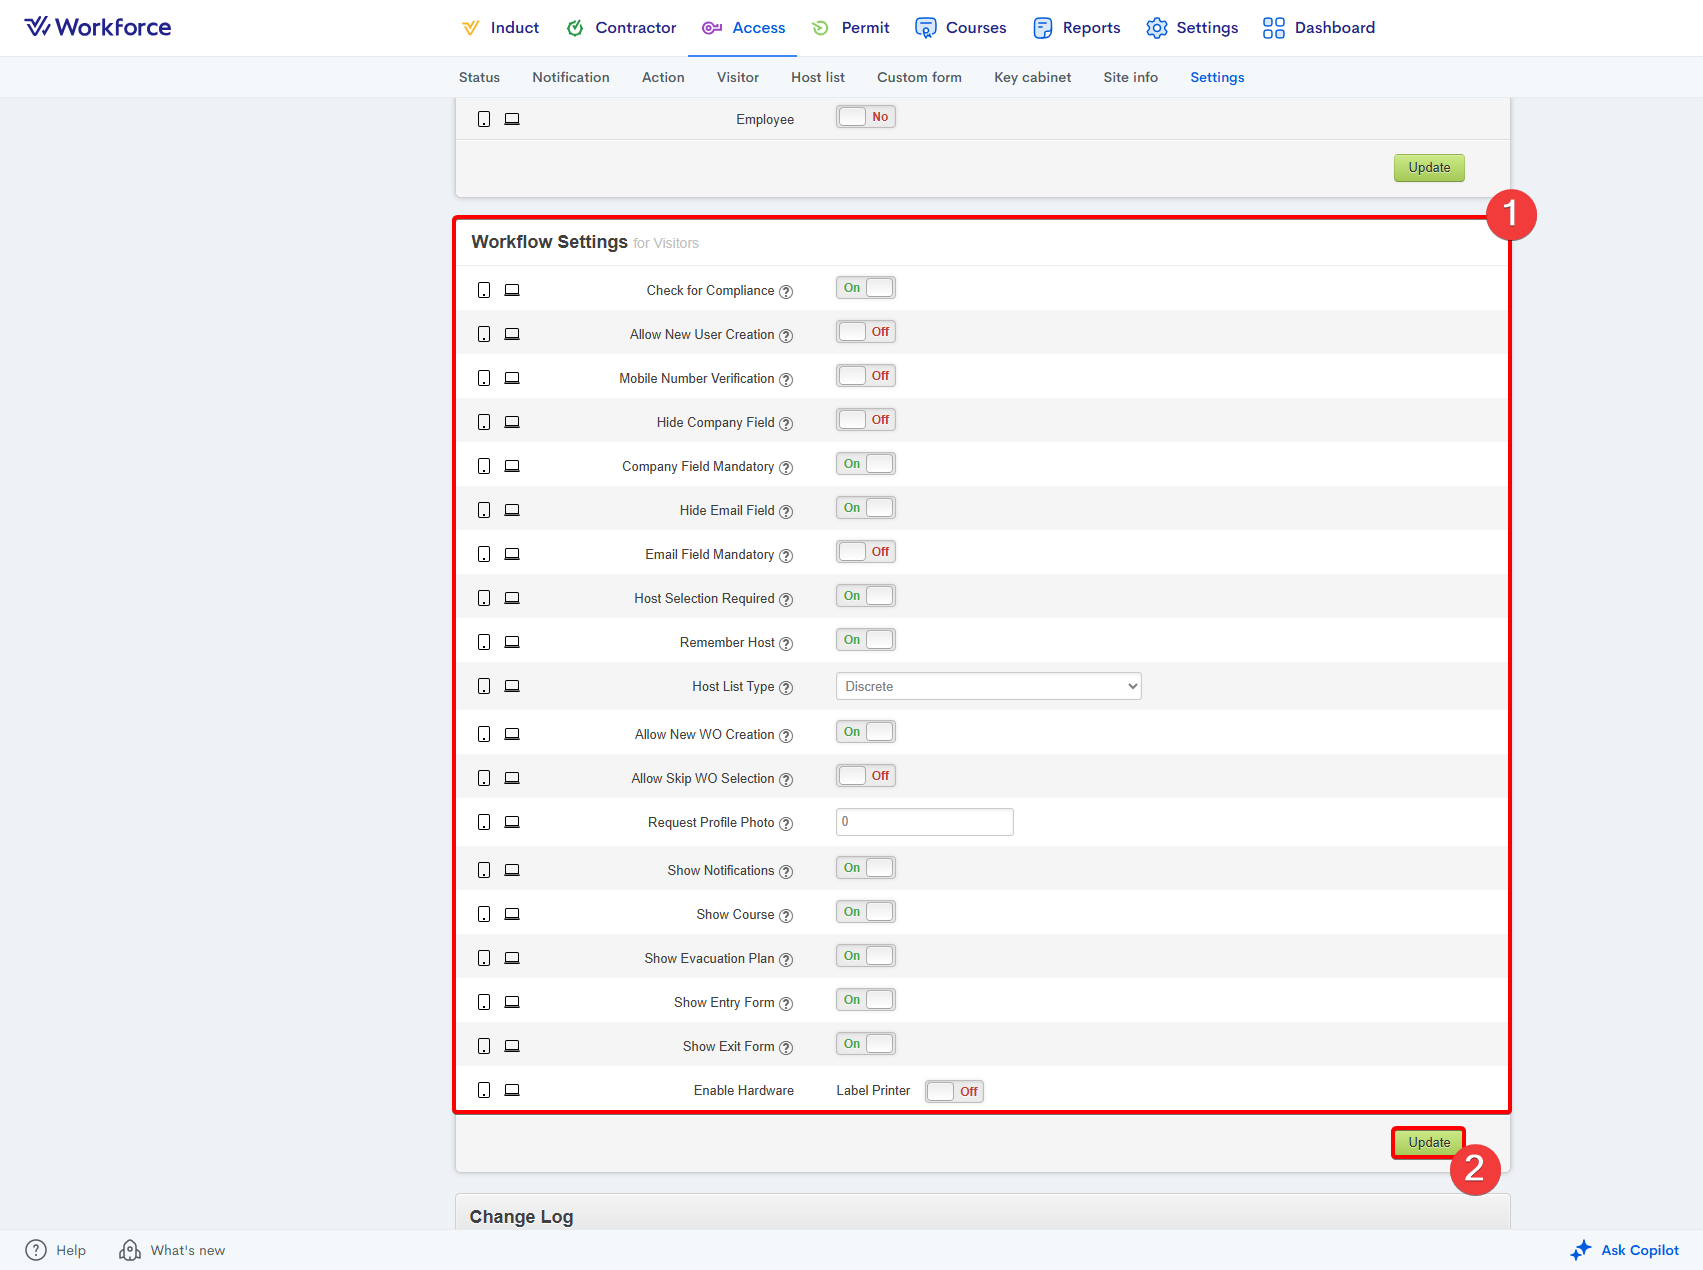Image resolution: width=1703 pixels, height=1270 pixels.
Task: Open the Reports menu in top navigation
Action: point(1077,28)
